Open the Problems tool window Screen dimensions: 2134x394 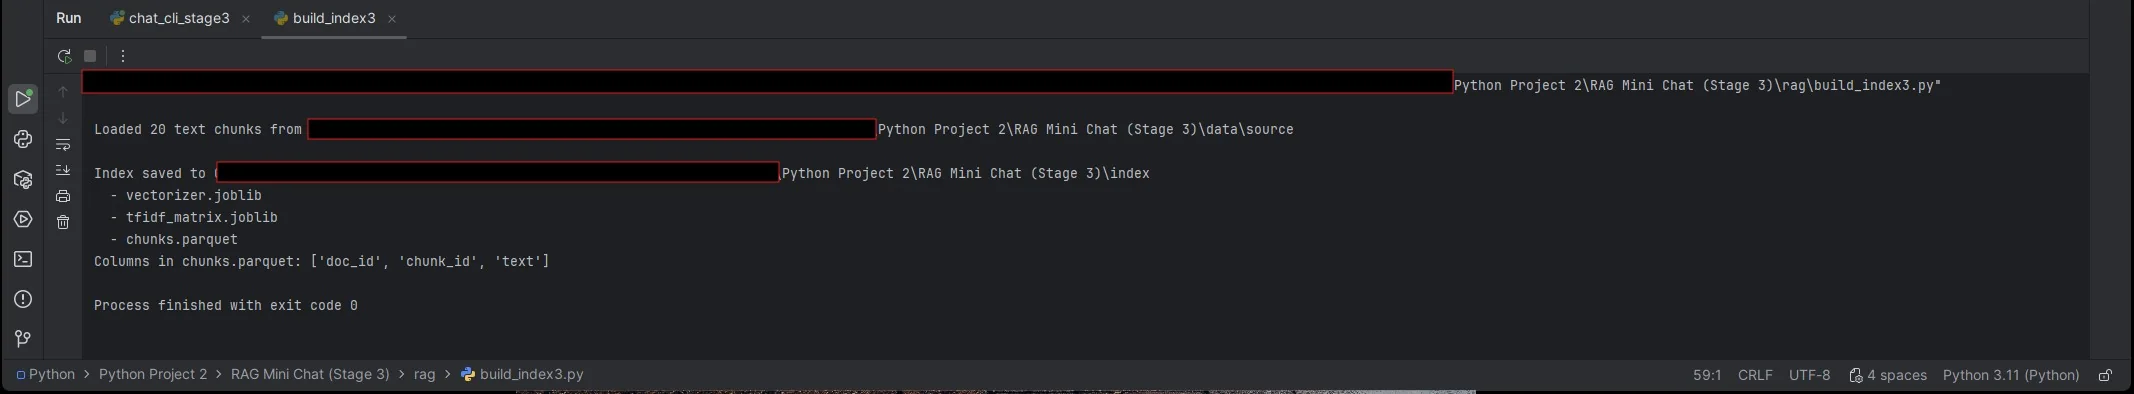click(x=23, y=299)
